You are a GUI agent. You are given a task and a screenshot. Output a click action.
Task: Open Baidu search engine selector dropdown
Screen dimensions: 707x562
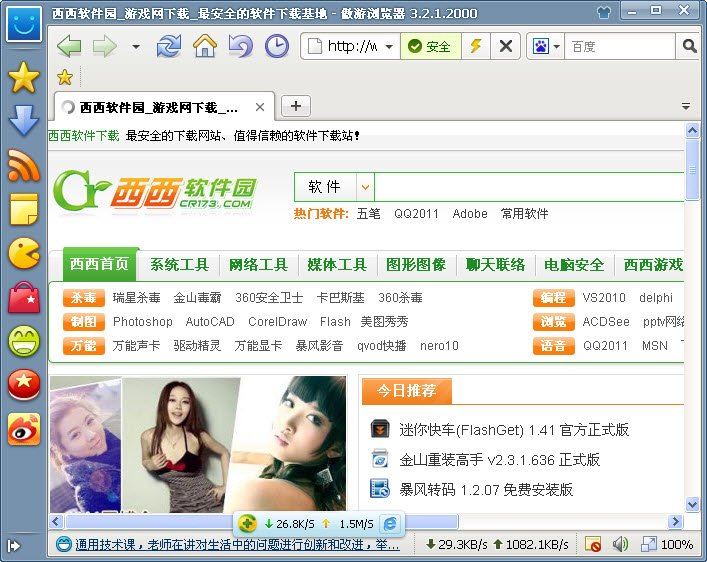[556, 46]
